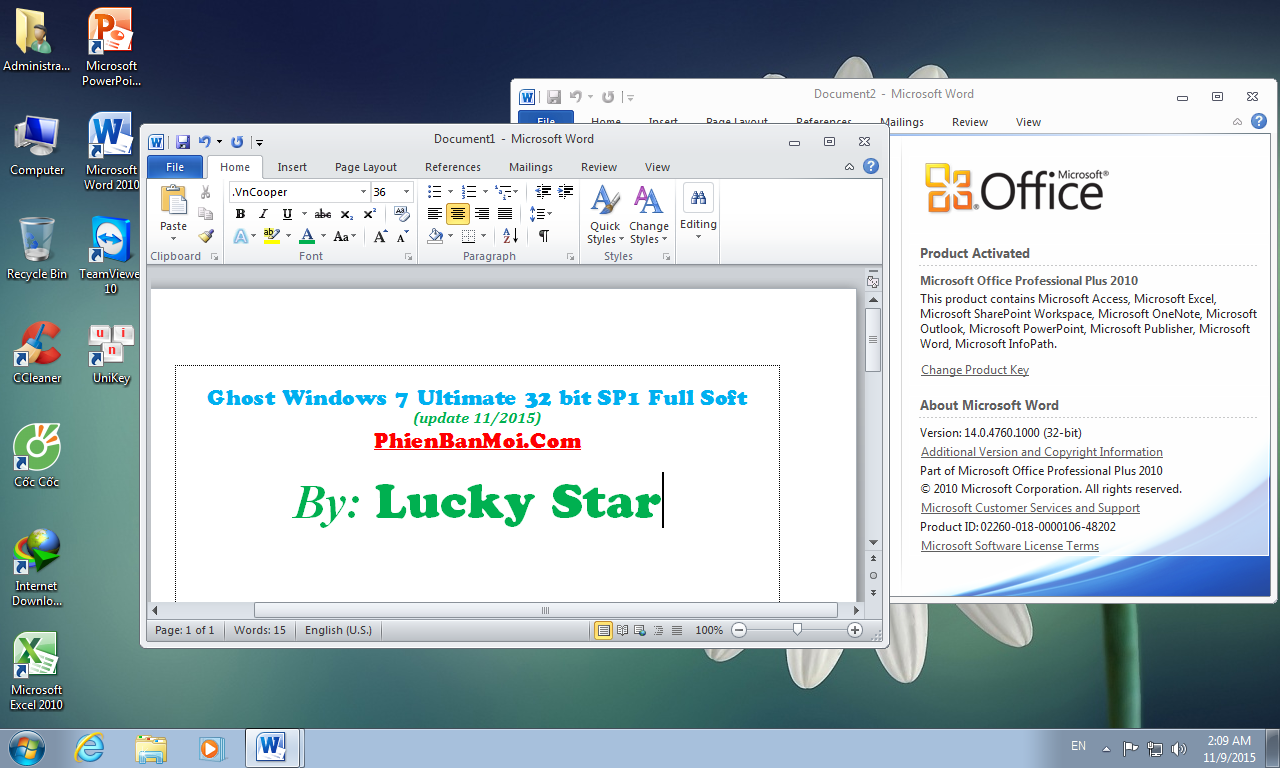The height and width of the screenshot is (768, 1280).
Task: Apply green font color A button
Action: pyautogui.click(x=308, y=237)
